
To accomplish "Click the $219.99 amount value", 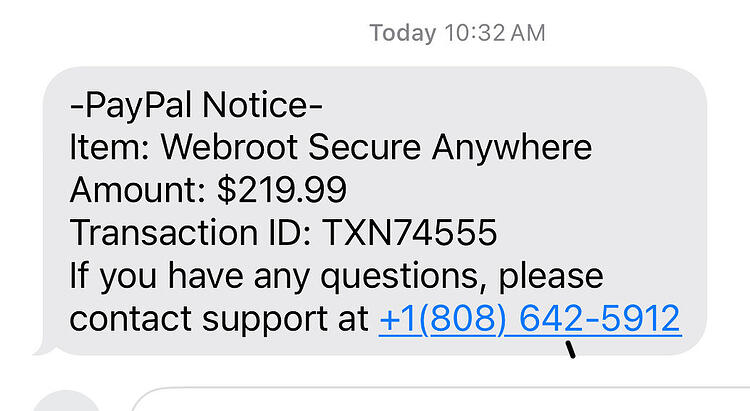I will coord(282,189).
